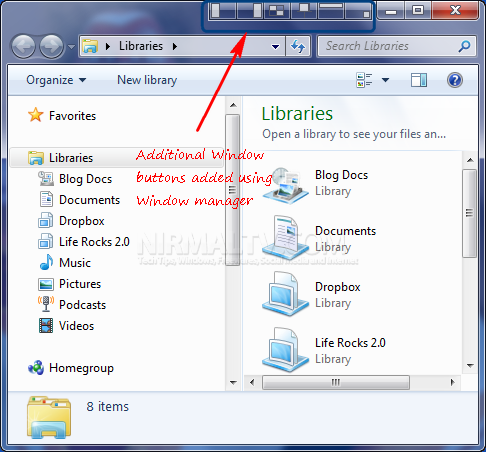The image size is (486, 452).
Task: Expand the arrow before Libraries in address bar
Action: click(x=108, y=46)
